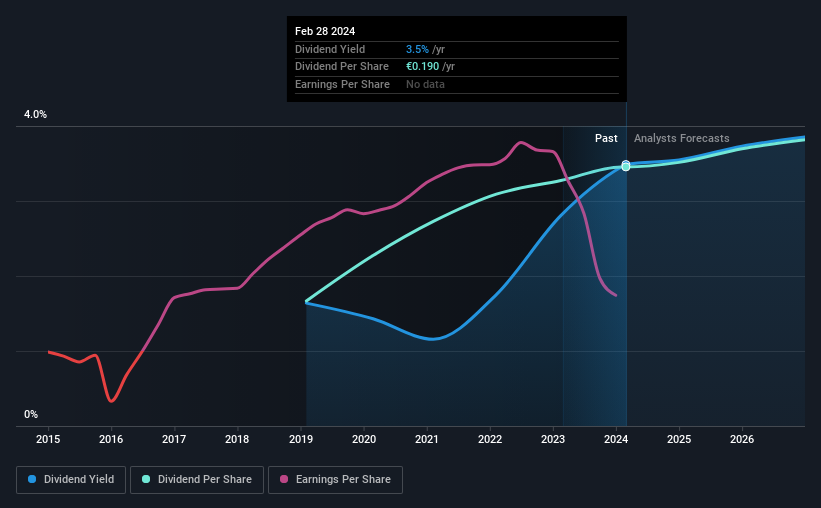Toggle the Dividend Per Share legend button
The height and width of the screenshot is (508, 821).
(x=197, y=480)
